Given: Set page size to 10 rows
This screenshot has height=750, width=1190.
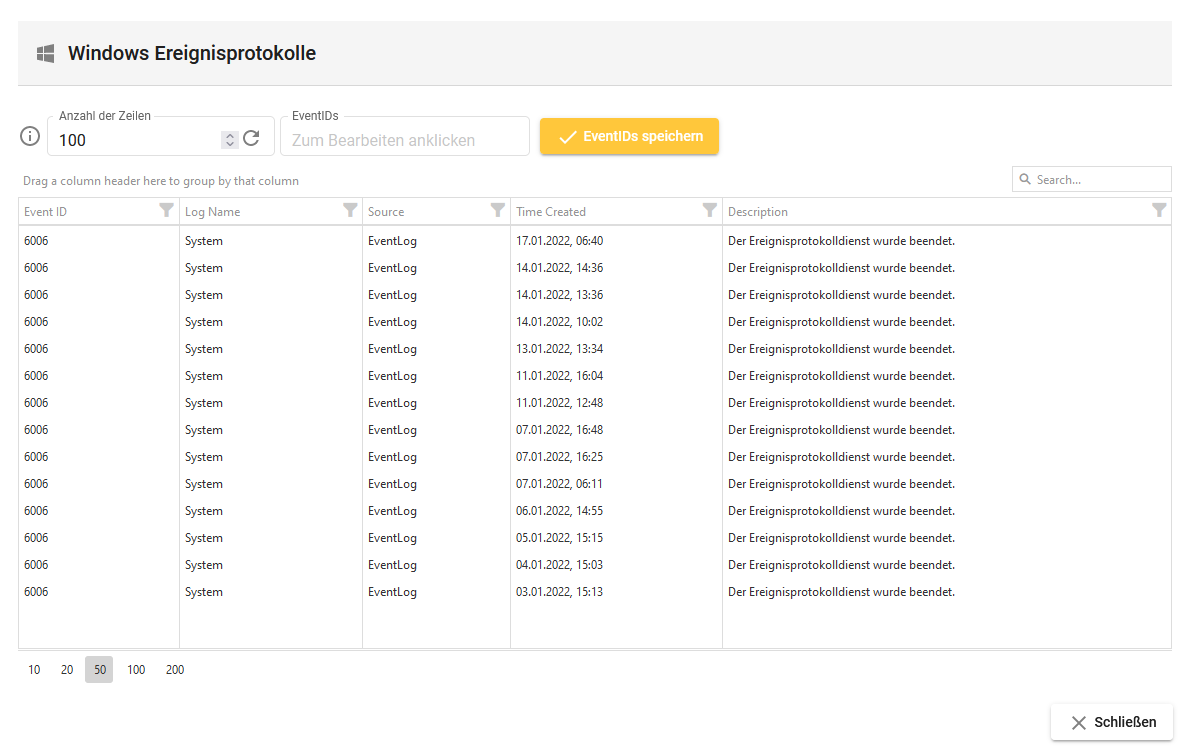Looking at the screenshot, I should click(34, 670).
